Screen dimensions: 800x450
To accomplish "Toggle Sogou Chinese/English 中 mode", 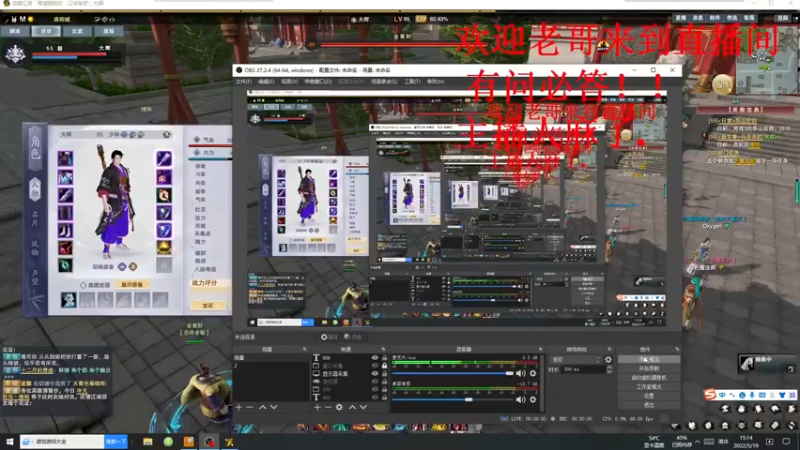I will [722, 395].
